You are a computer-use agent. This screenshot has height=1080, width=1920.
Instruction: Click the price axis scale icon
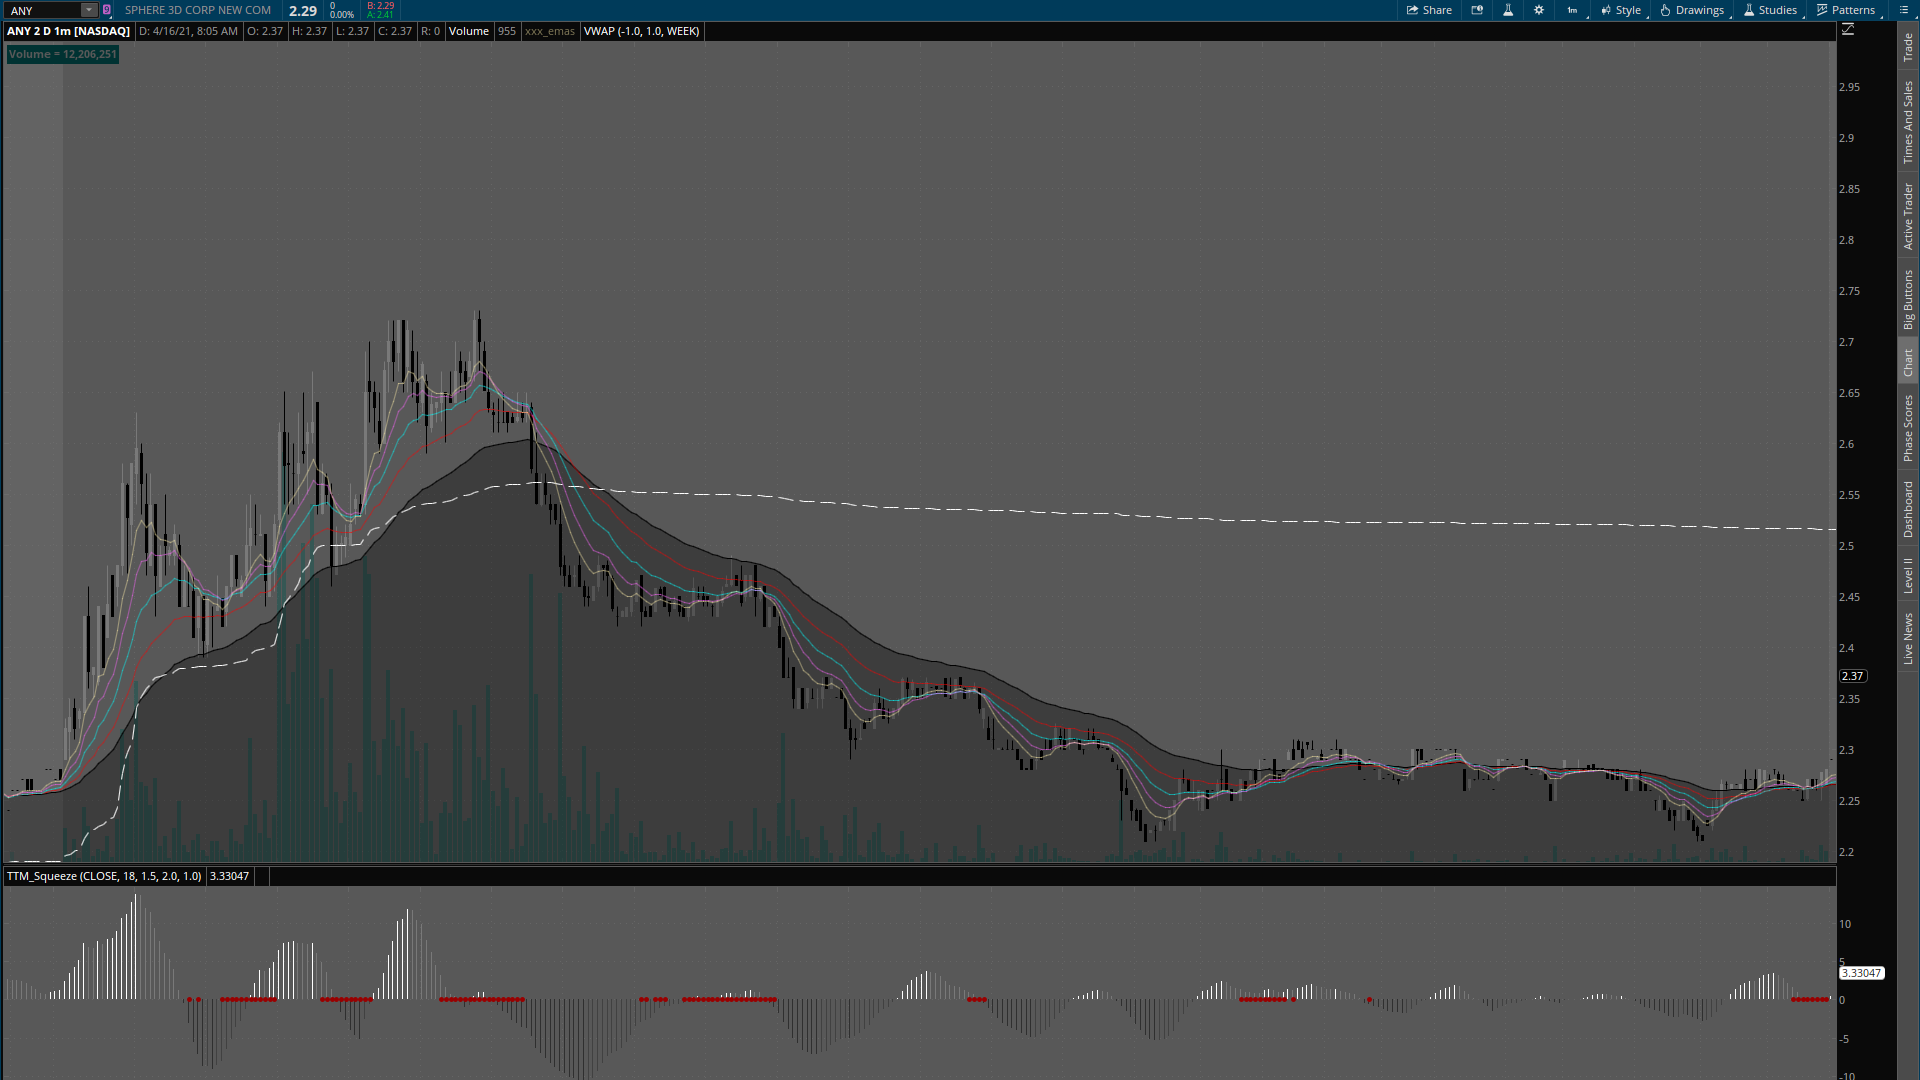1848,30
